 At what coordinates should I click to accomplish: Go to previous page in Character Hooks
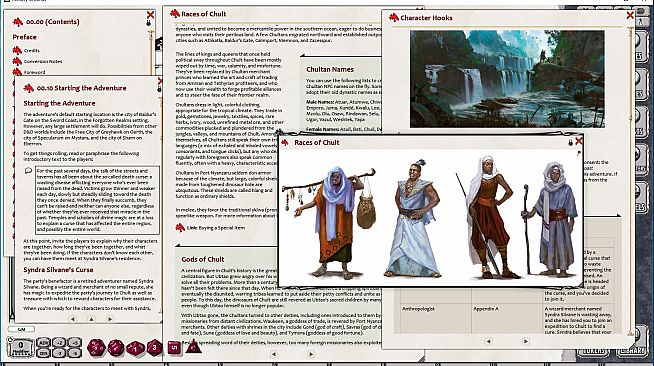pos(488,341)
